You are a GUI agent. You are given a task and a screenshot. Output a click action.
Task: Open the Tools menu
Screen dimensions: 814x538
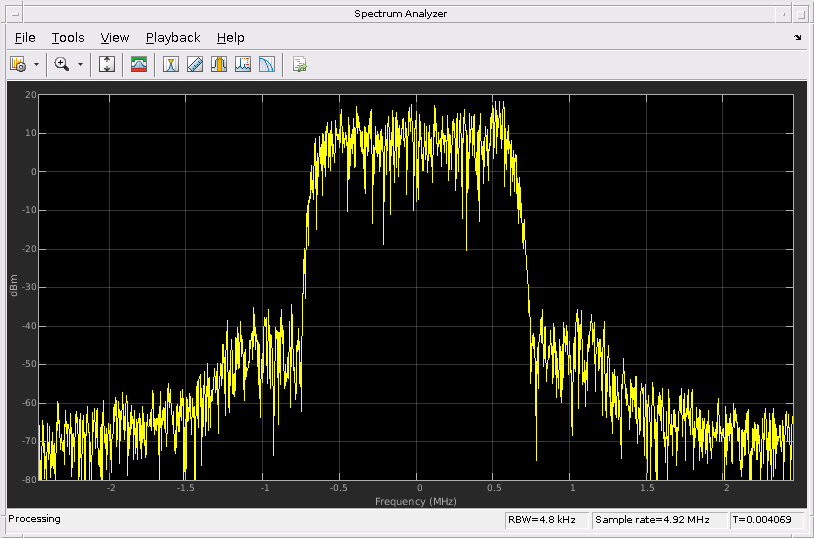(x=68, y=37)
